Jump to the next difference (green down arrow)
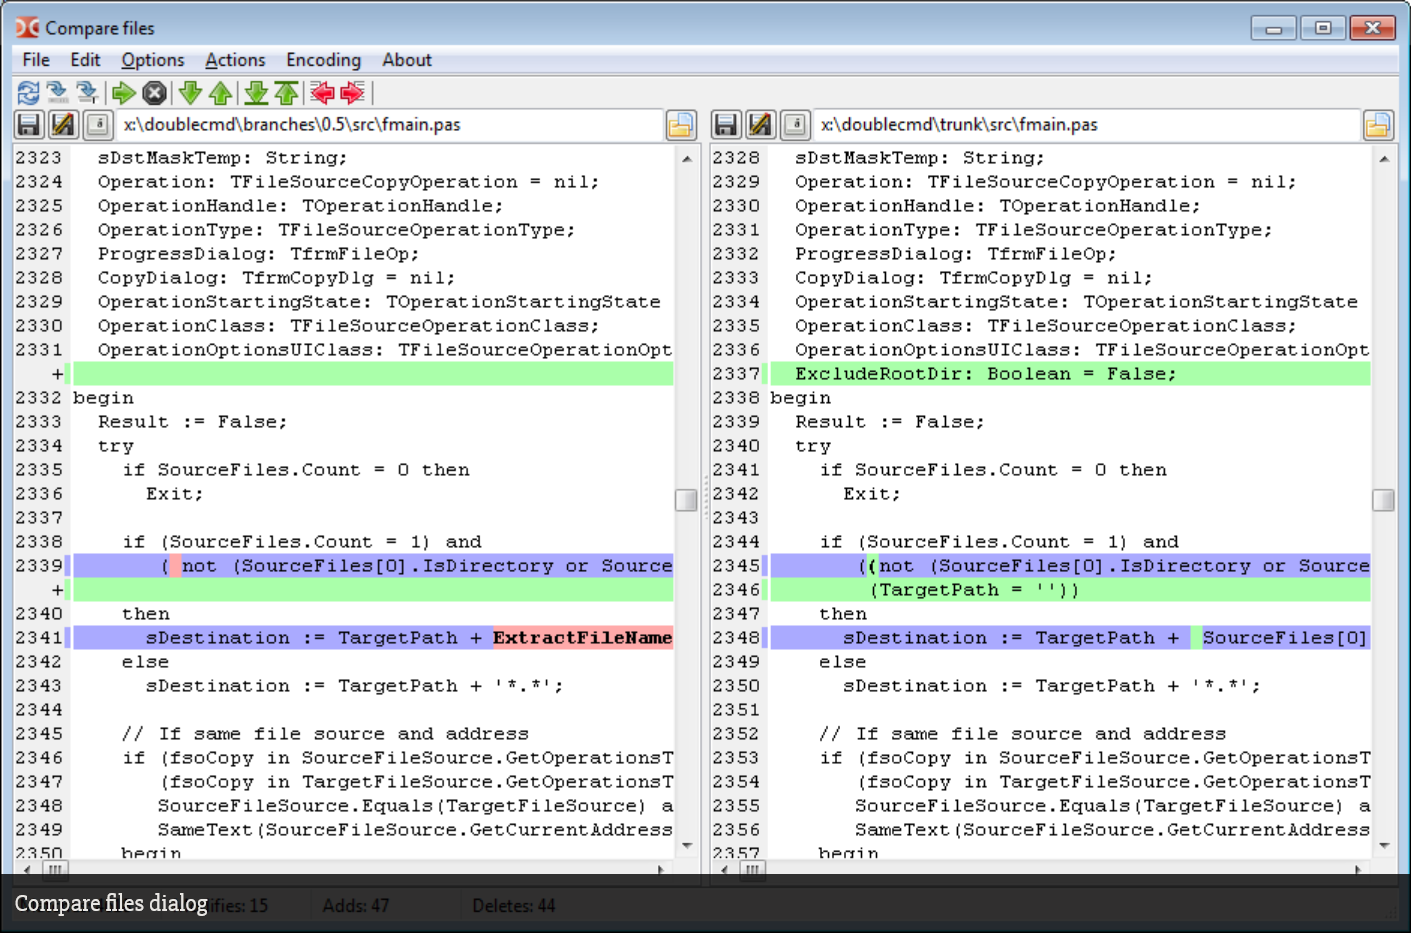 (190, 93)
